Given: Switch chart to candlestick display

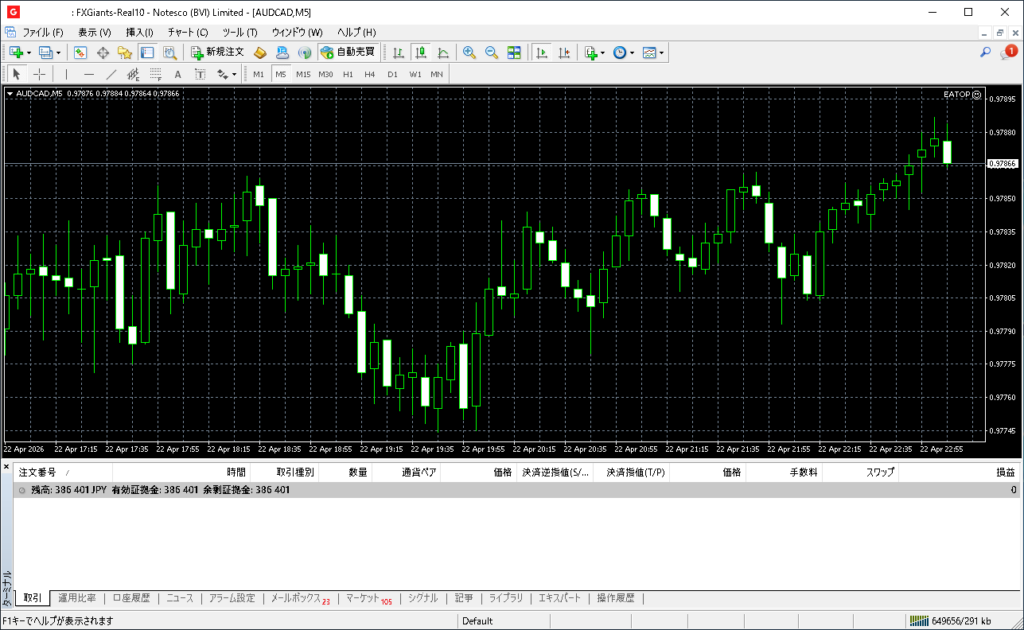Looking at the screenshot, I should pyautogui.click(x=421, y=52).
